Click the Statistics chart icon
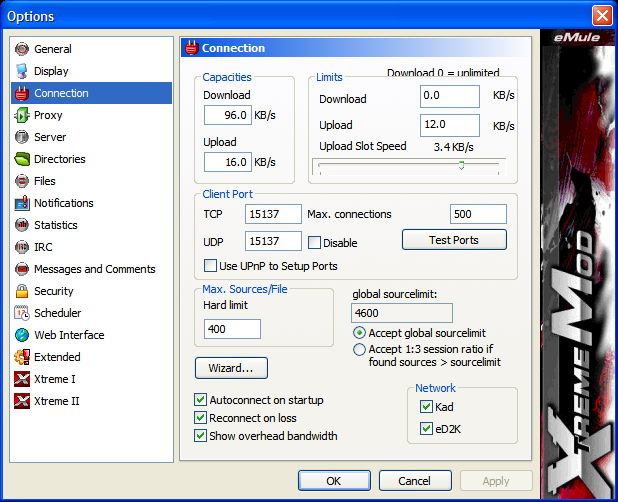Screen dimensions: 618x502 click(x=22, y=225)
